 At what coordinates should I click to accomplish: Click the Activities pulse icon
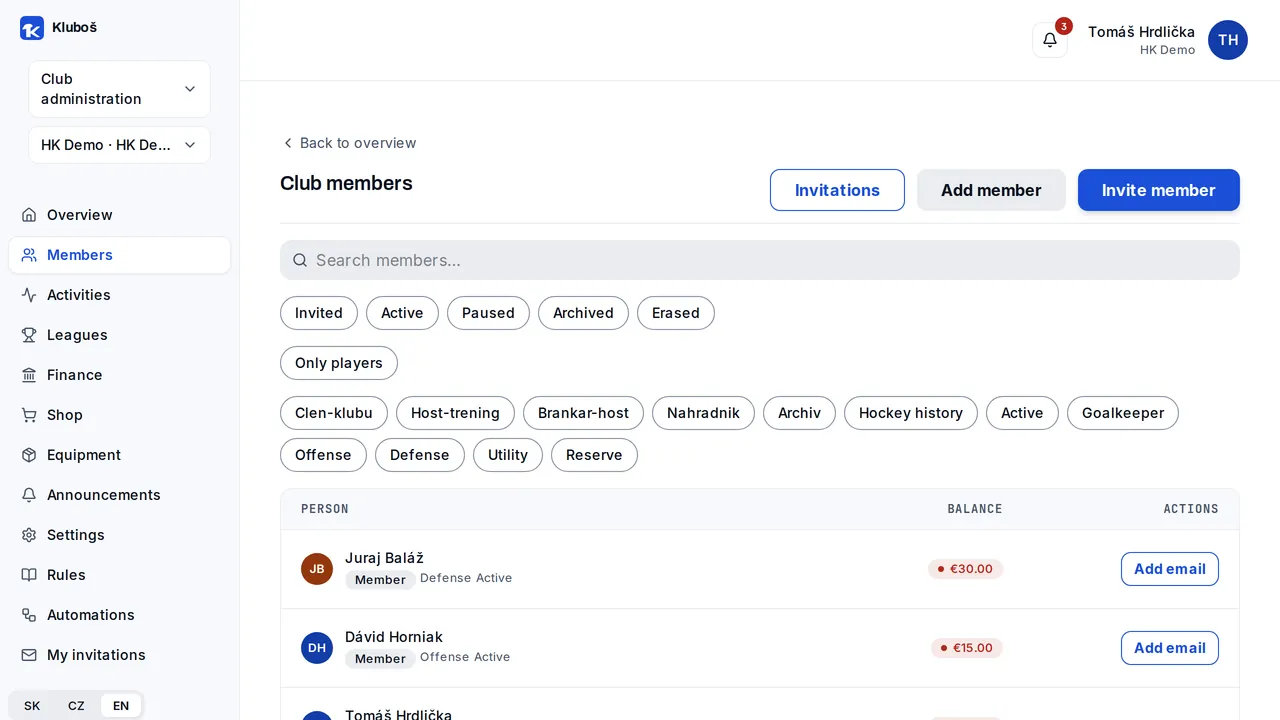29,295
